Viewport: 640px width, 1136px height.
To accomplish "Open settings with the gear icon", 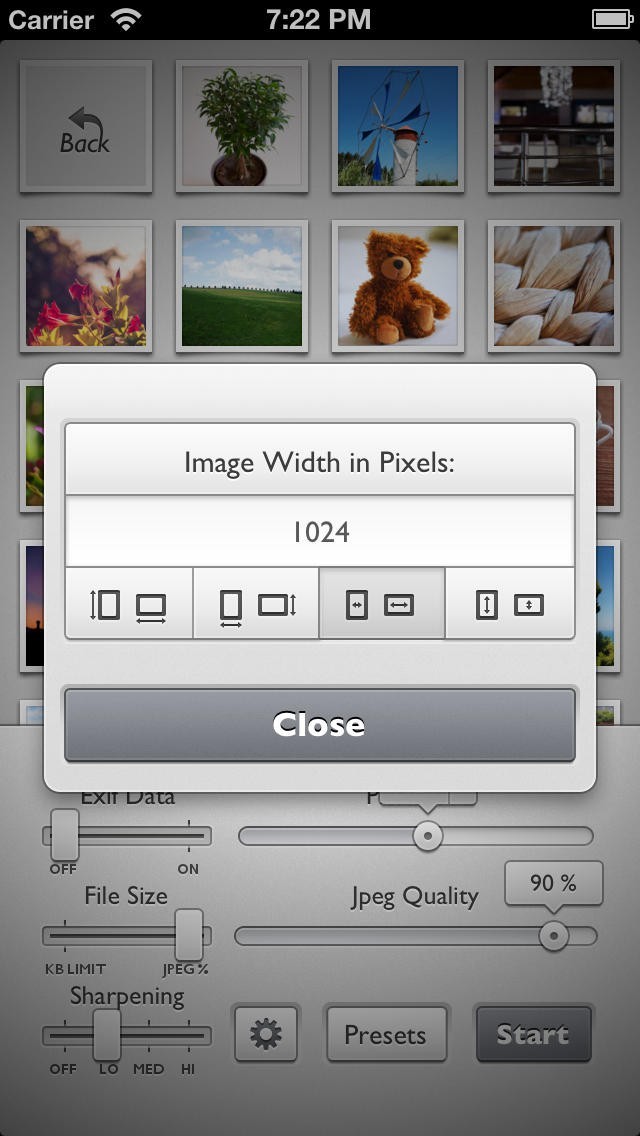I will click(266, 1034).
